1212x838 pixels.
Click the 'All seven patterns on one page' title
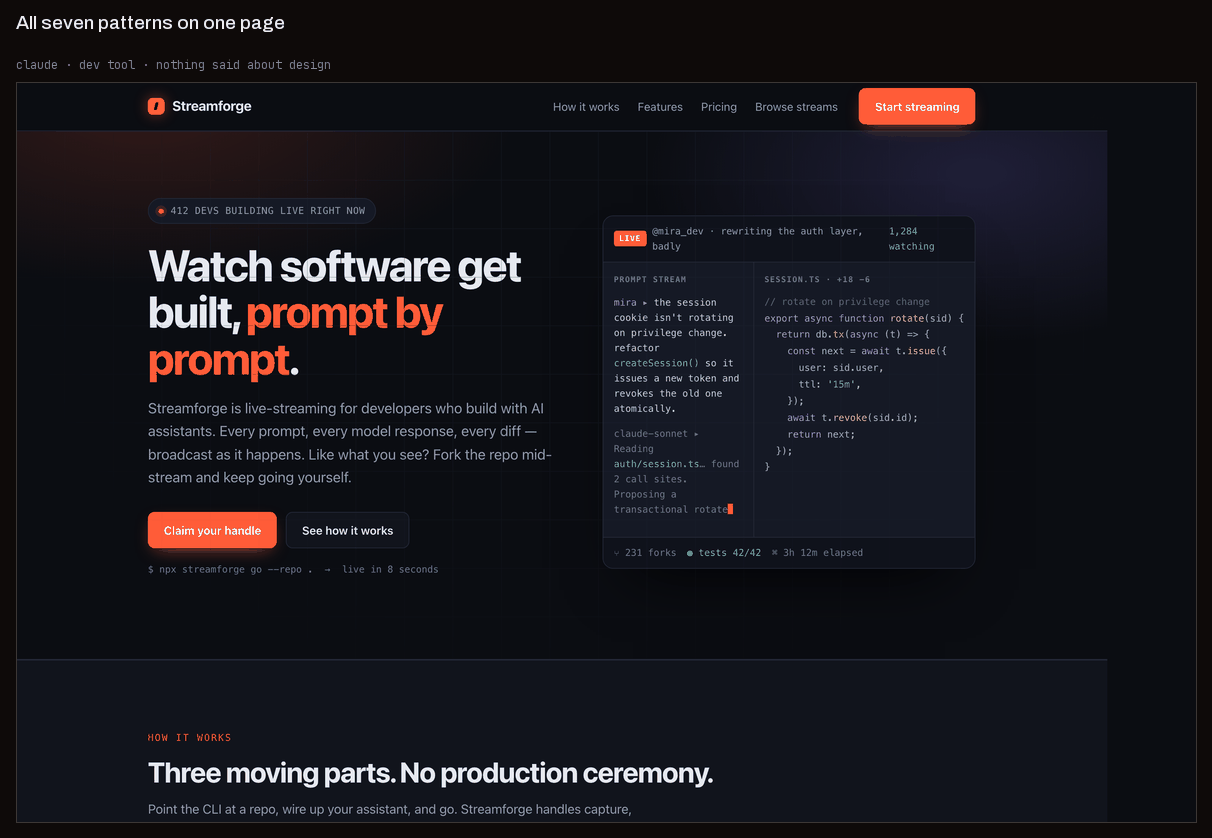point(150,22)
